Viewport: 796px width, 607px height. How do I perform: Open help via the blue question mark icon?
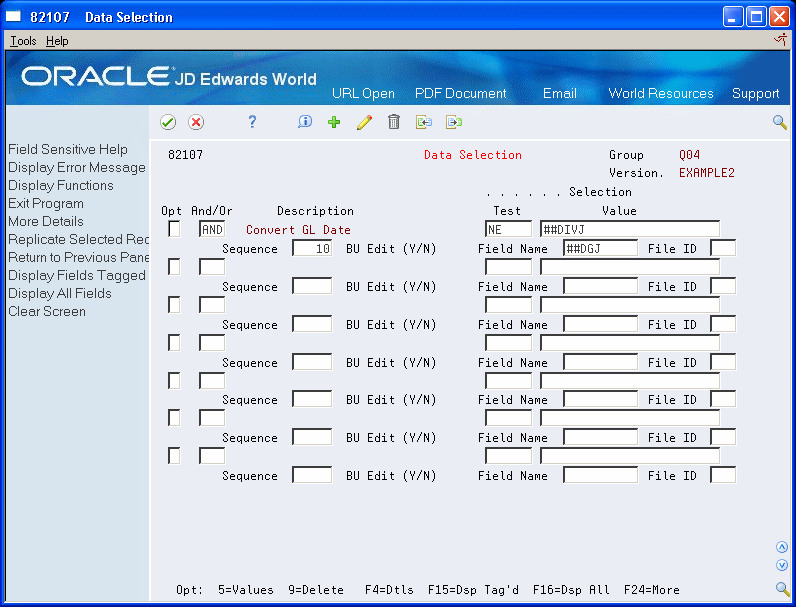click(x=252, y=122)
